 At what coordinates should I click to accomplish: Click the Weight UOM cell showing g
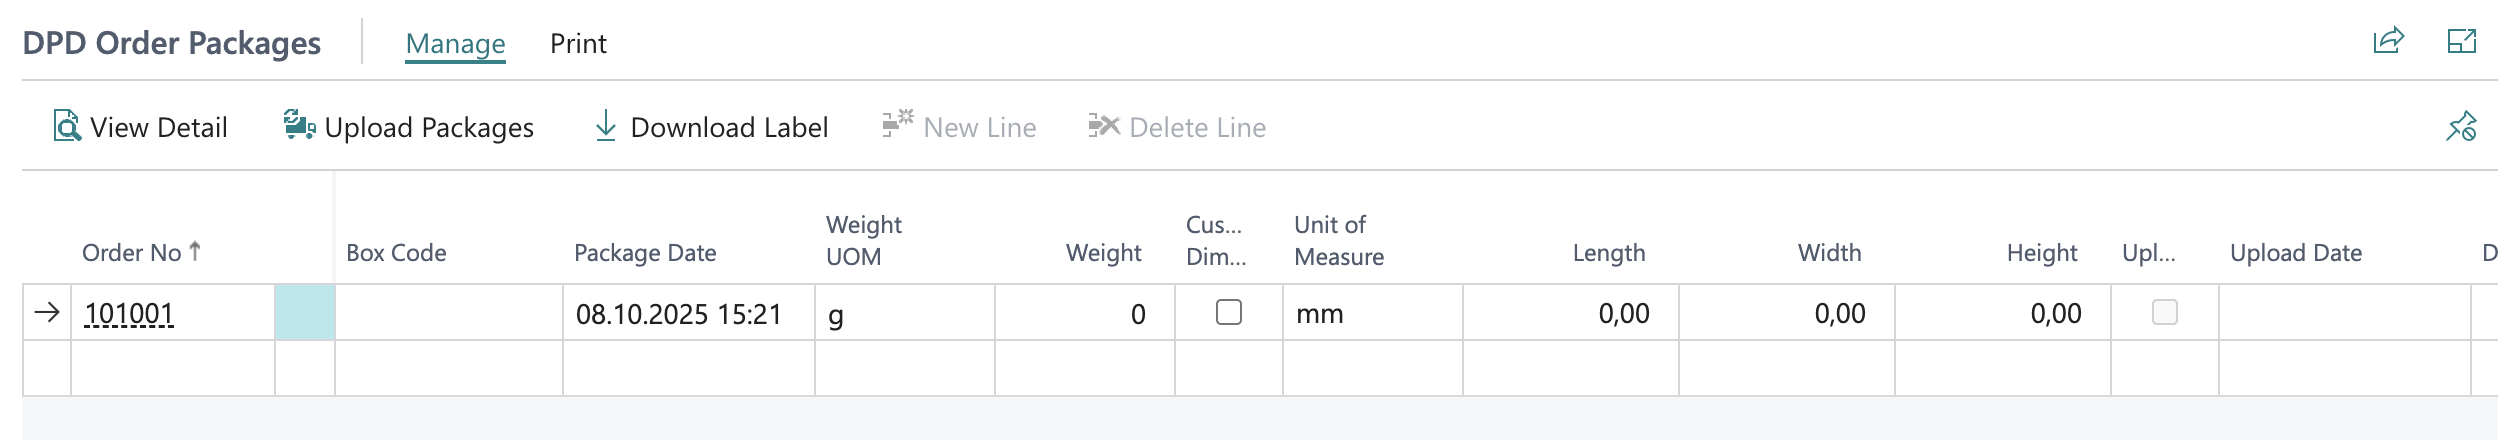pos(904,314)
